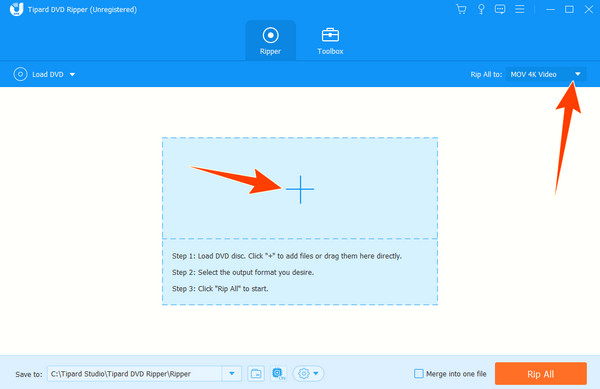Toggle the hardware acceleration icon

279,374
